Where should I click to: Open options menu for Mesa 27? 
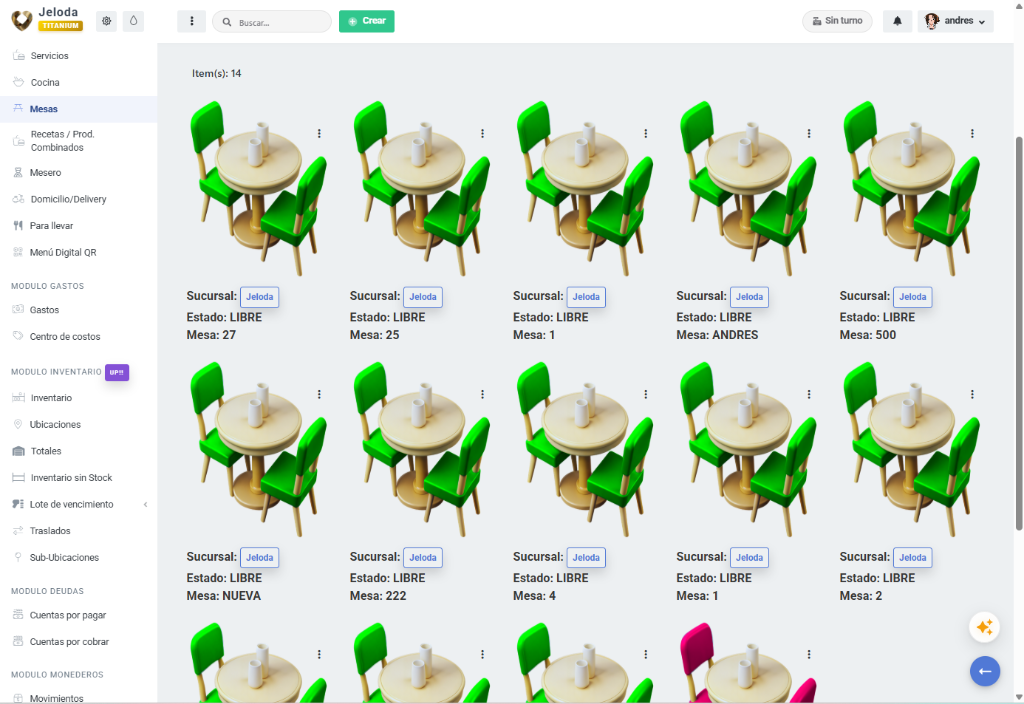click(x=319, y=133)
